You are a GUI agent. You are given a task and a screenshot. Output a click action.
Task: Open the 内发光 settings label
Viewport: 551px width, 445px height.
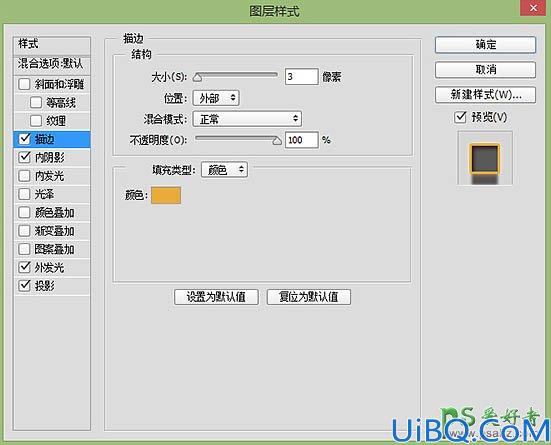pos(49,176)
